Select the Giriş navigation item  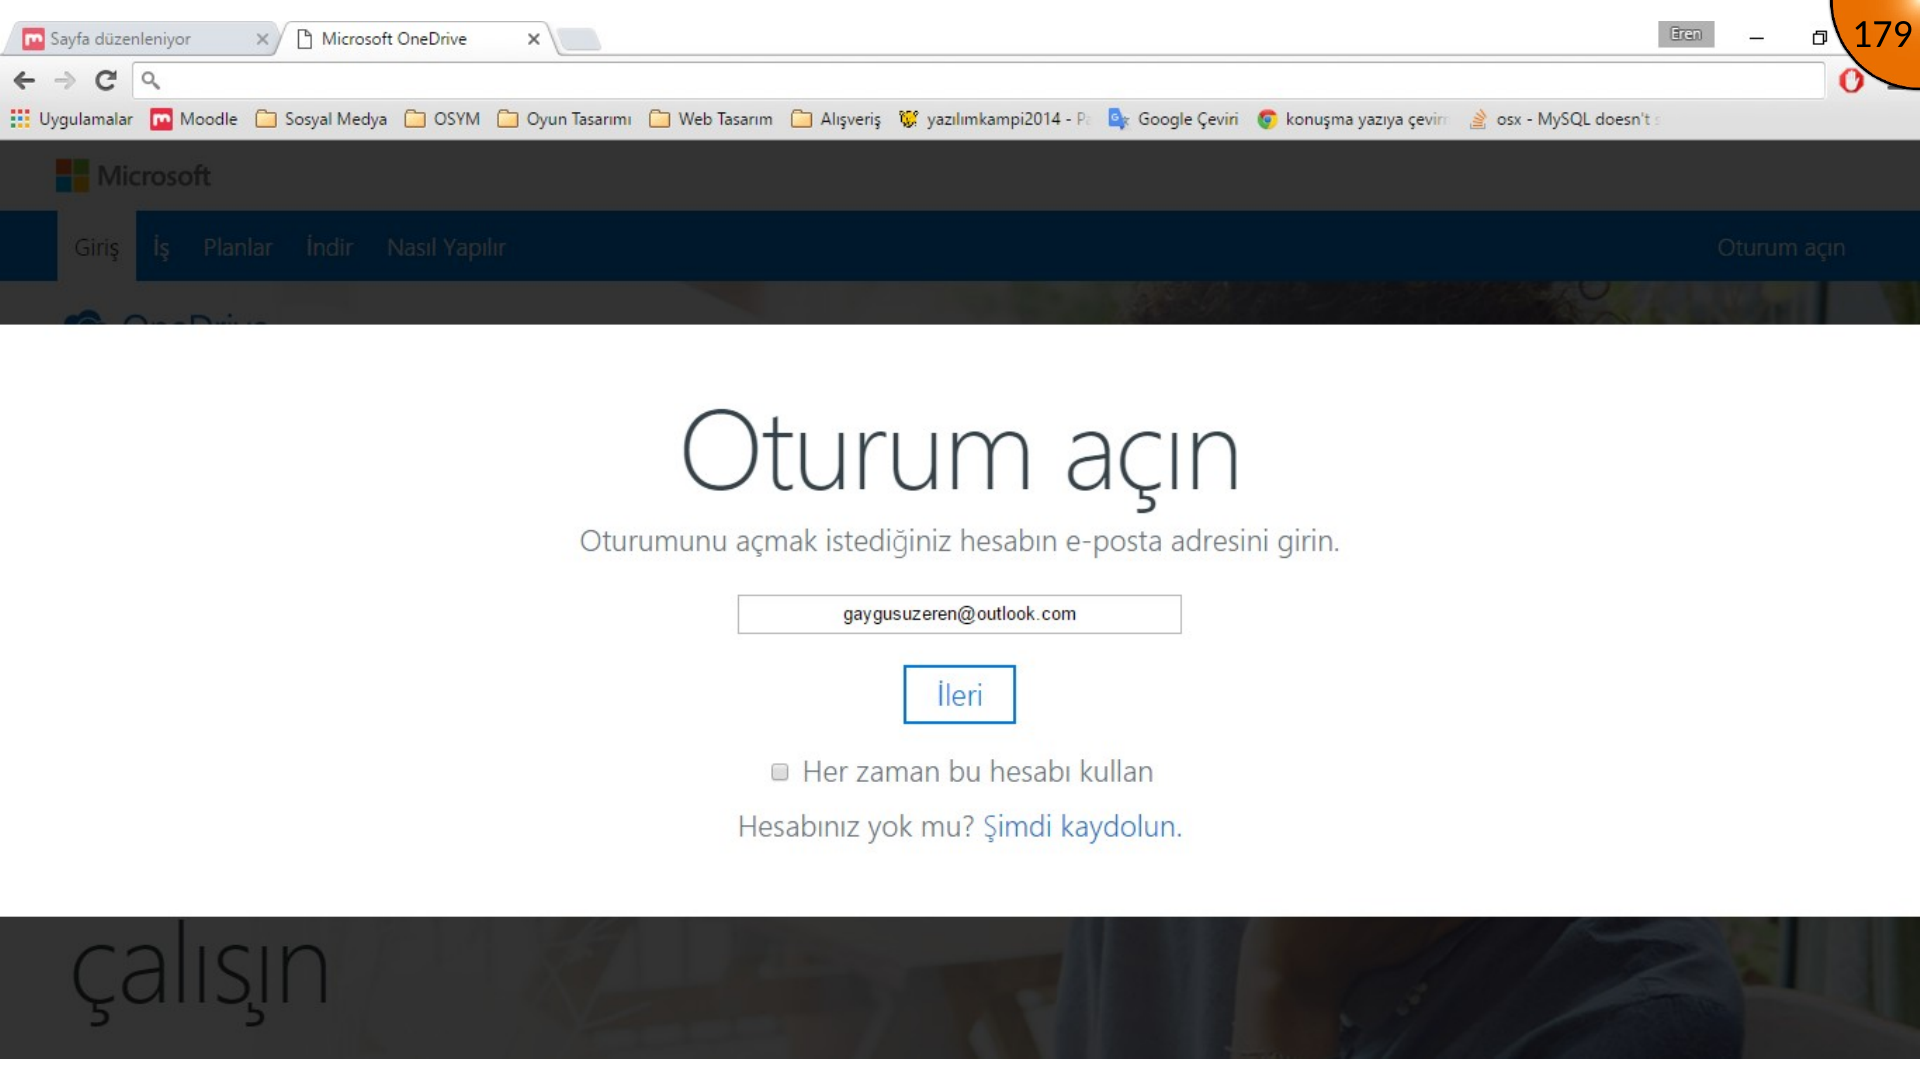96,247
